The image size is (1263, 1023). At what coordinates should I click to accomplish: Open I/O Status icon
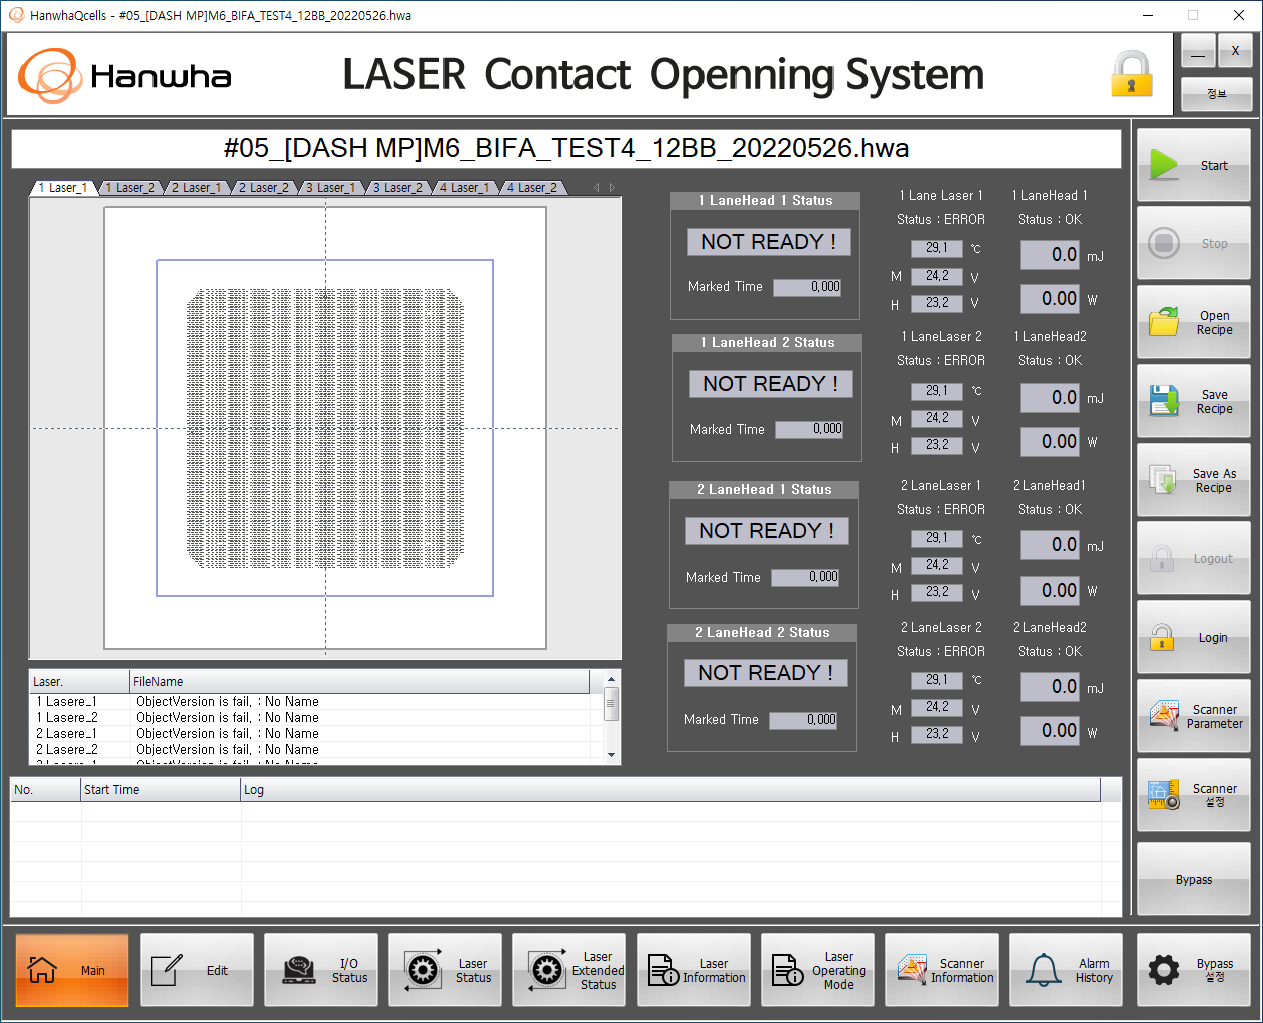pos(299,970)
